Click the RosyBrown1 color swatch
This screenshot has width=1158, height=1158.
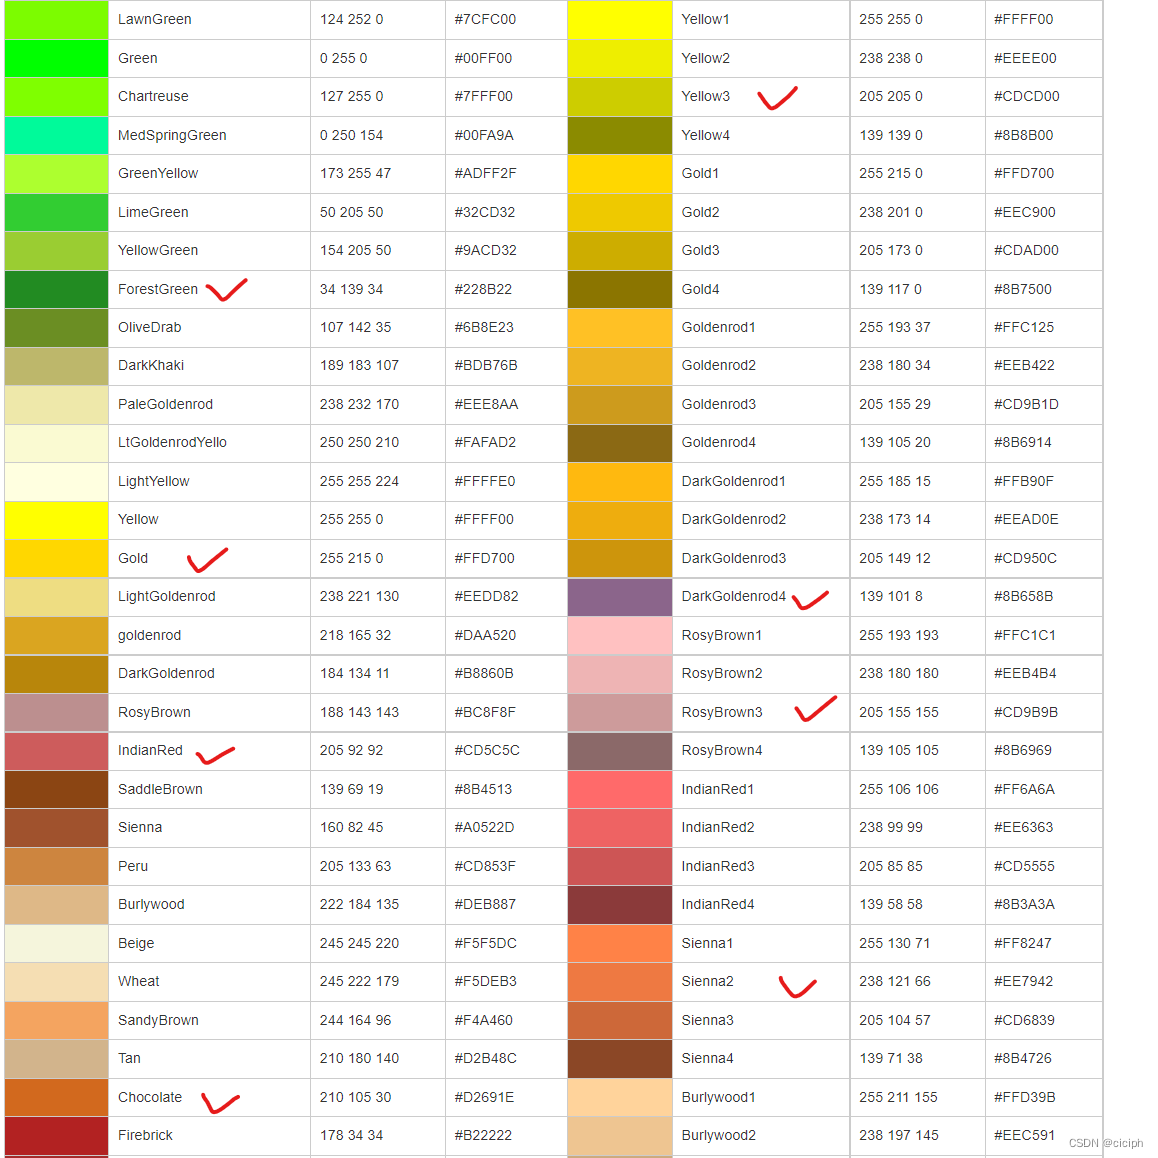coord(620,635)
